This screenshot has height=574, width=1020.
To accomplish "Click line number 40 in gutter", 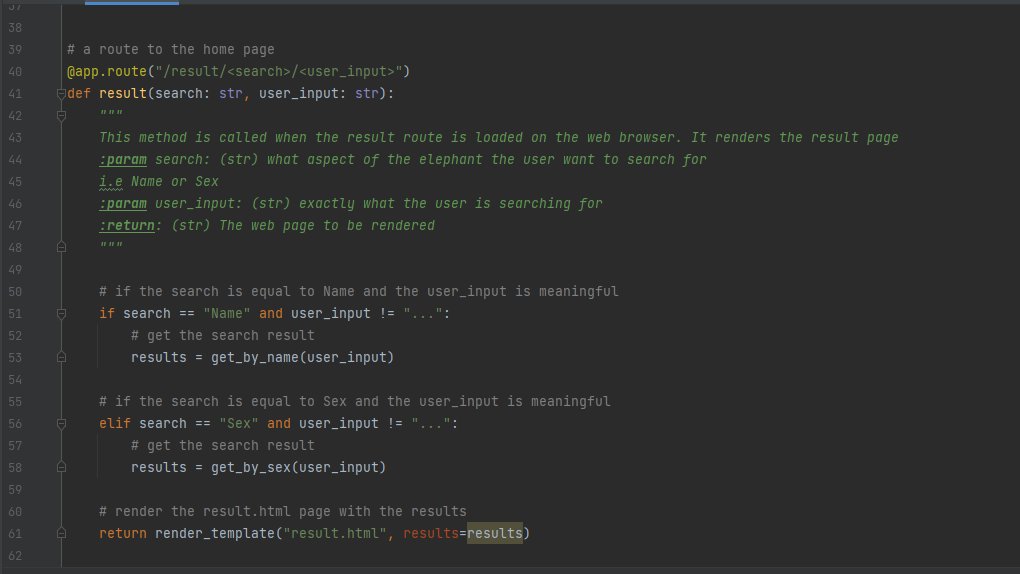I will (15, 72).
